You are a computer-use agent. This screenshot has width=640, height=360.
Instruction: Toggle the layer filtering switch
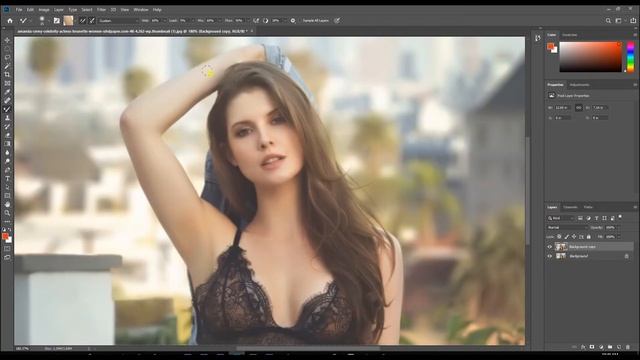[x=620, y=217]
